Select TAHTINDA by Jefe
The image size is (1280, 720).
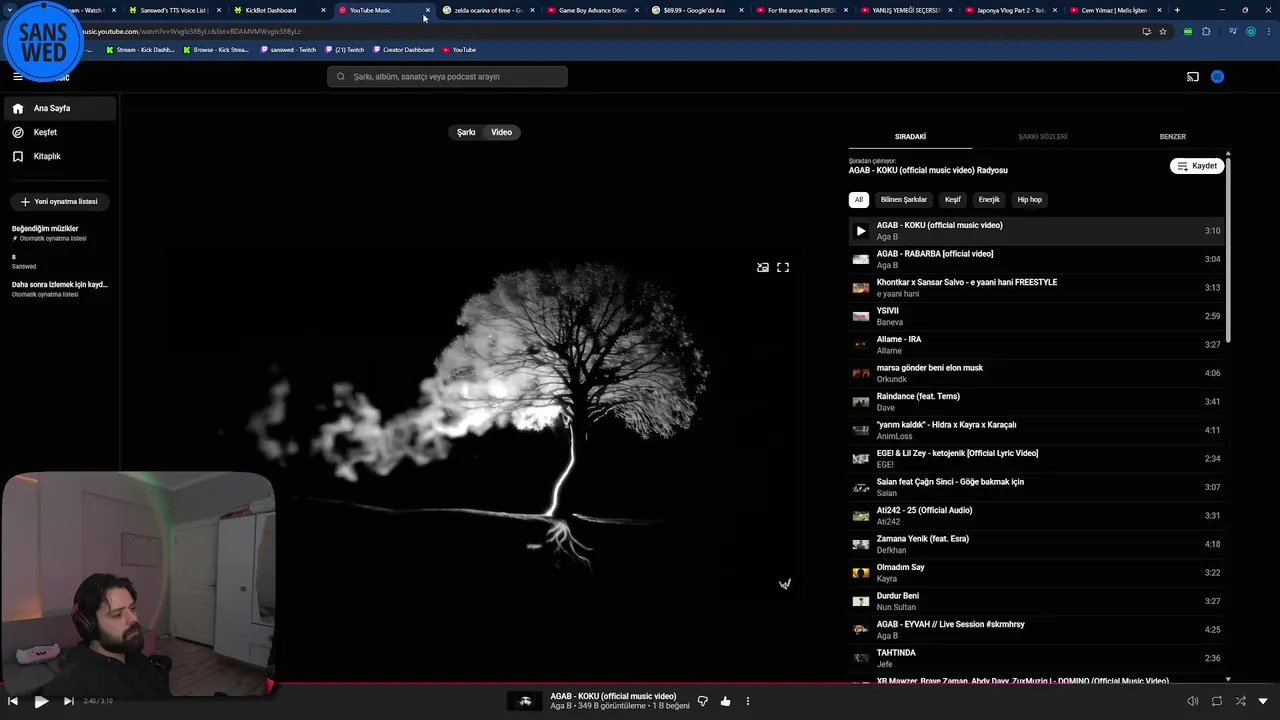1036,658
